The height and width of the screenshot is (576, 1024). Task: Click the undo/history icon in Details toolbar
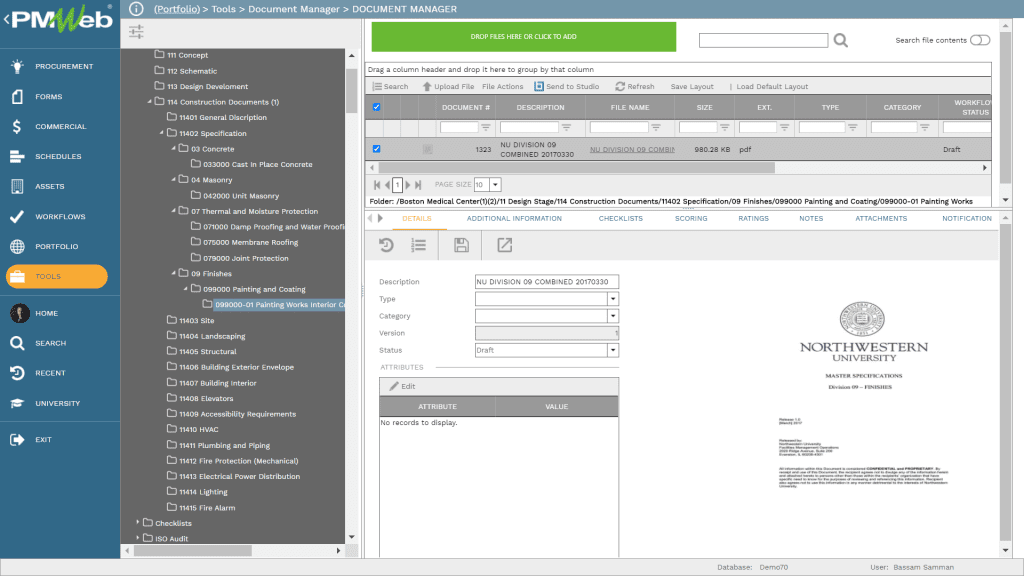pyautogui.click(x=386, y=245)
